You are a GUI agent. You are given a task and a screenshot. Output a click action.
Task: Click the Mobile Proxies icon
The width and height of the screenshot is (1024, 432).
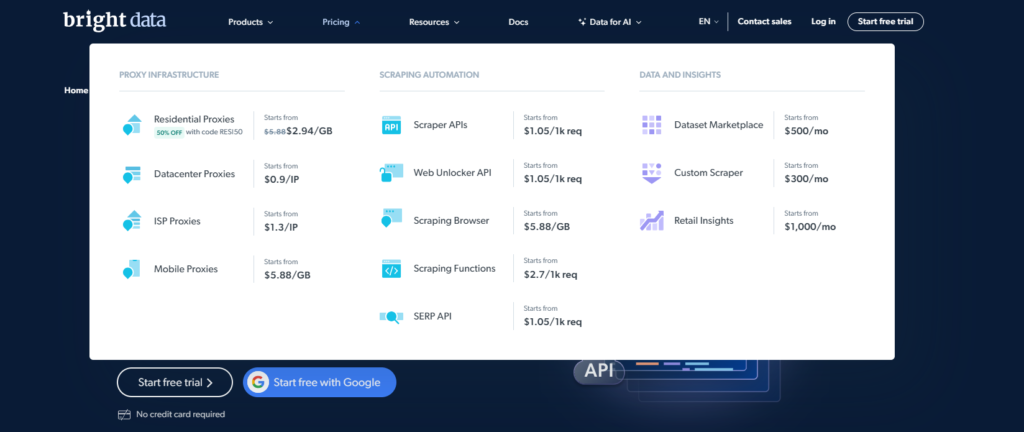click(x=132, y=269)
